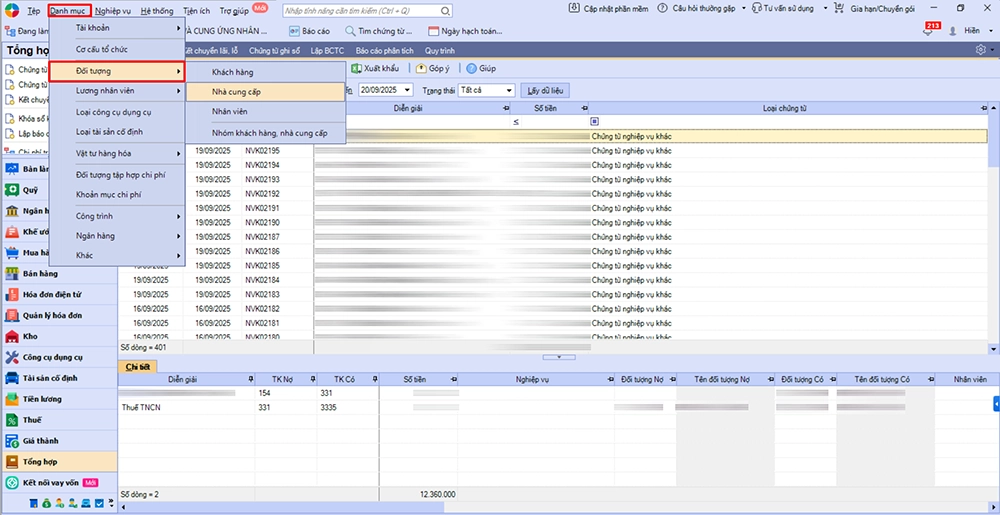The height and width of the screenshot is (515, 1000).
Task: Open the Công cụ dụng cụ module icon
Action: (12, 357)
